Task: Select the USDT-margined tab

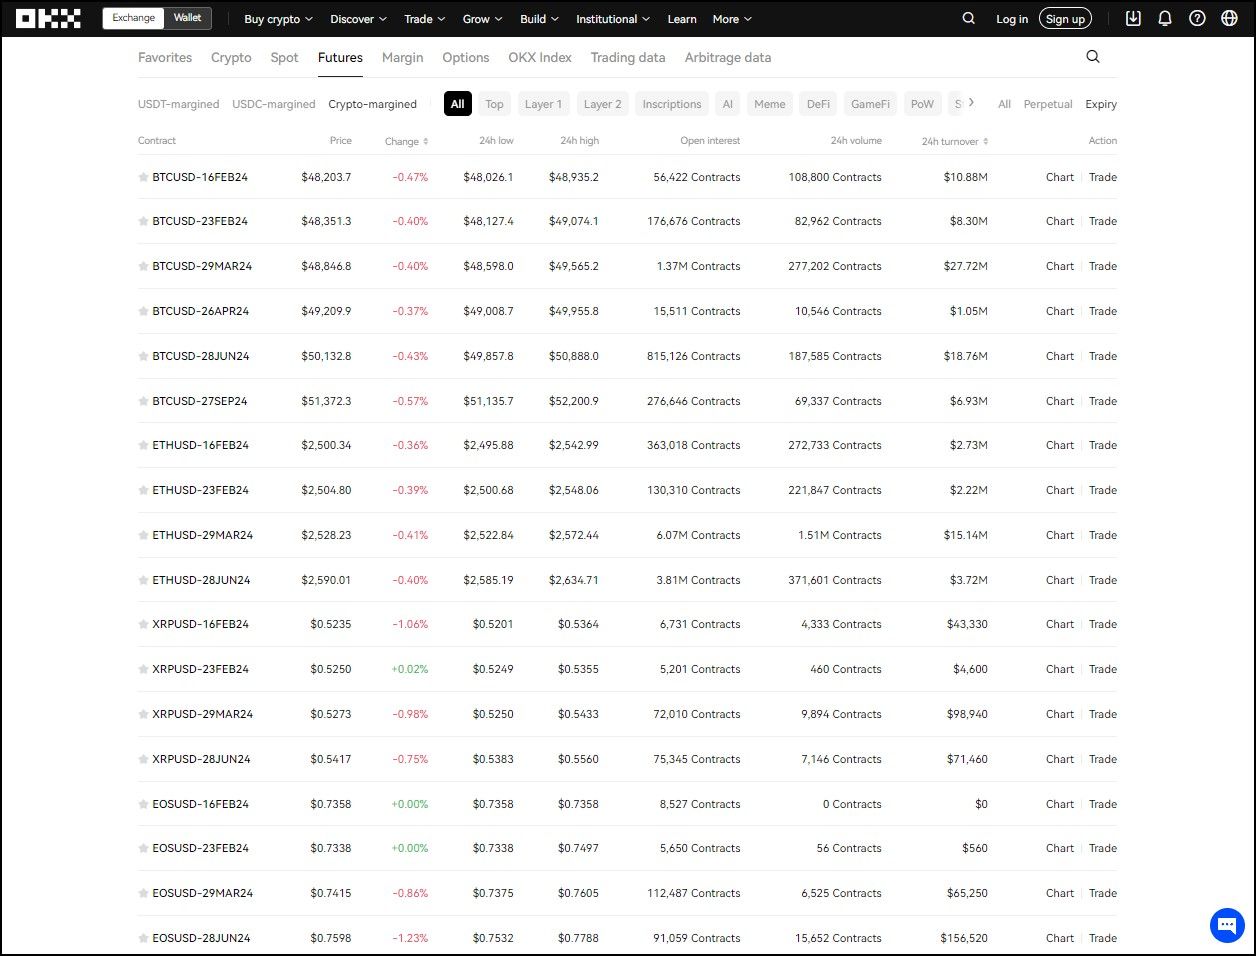Action: point(178,104)
